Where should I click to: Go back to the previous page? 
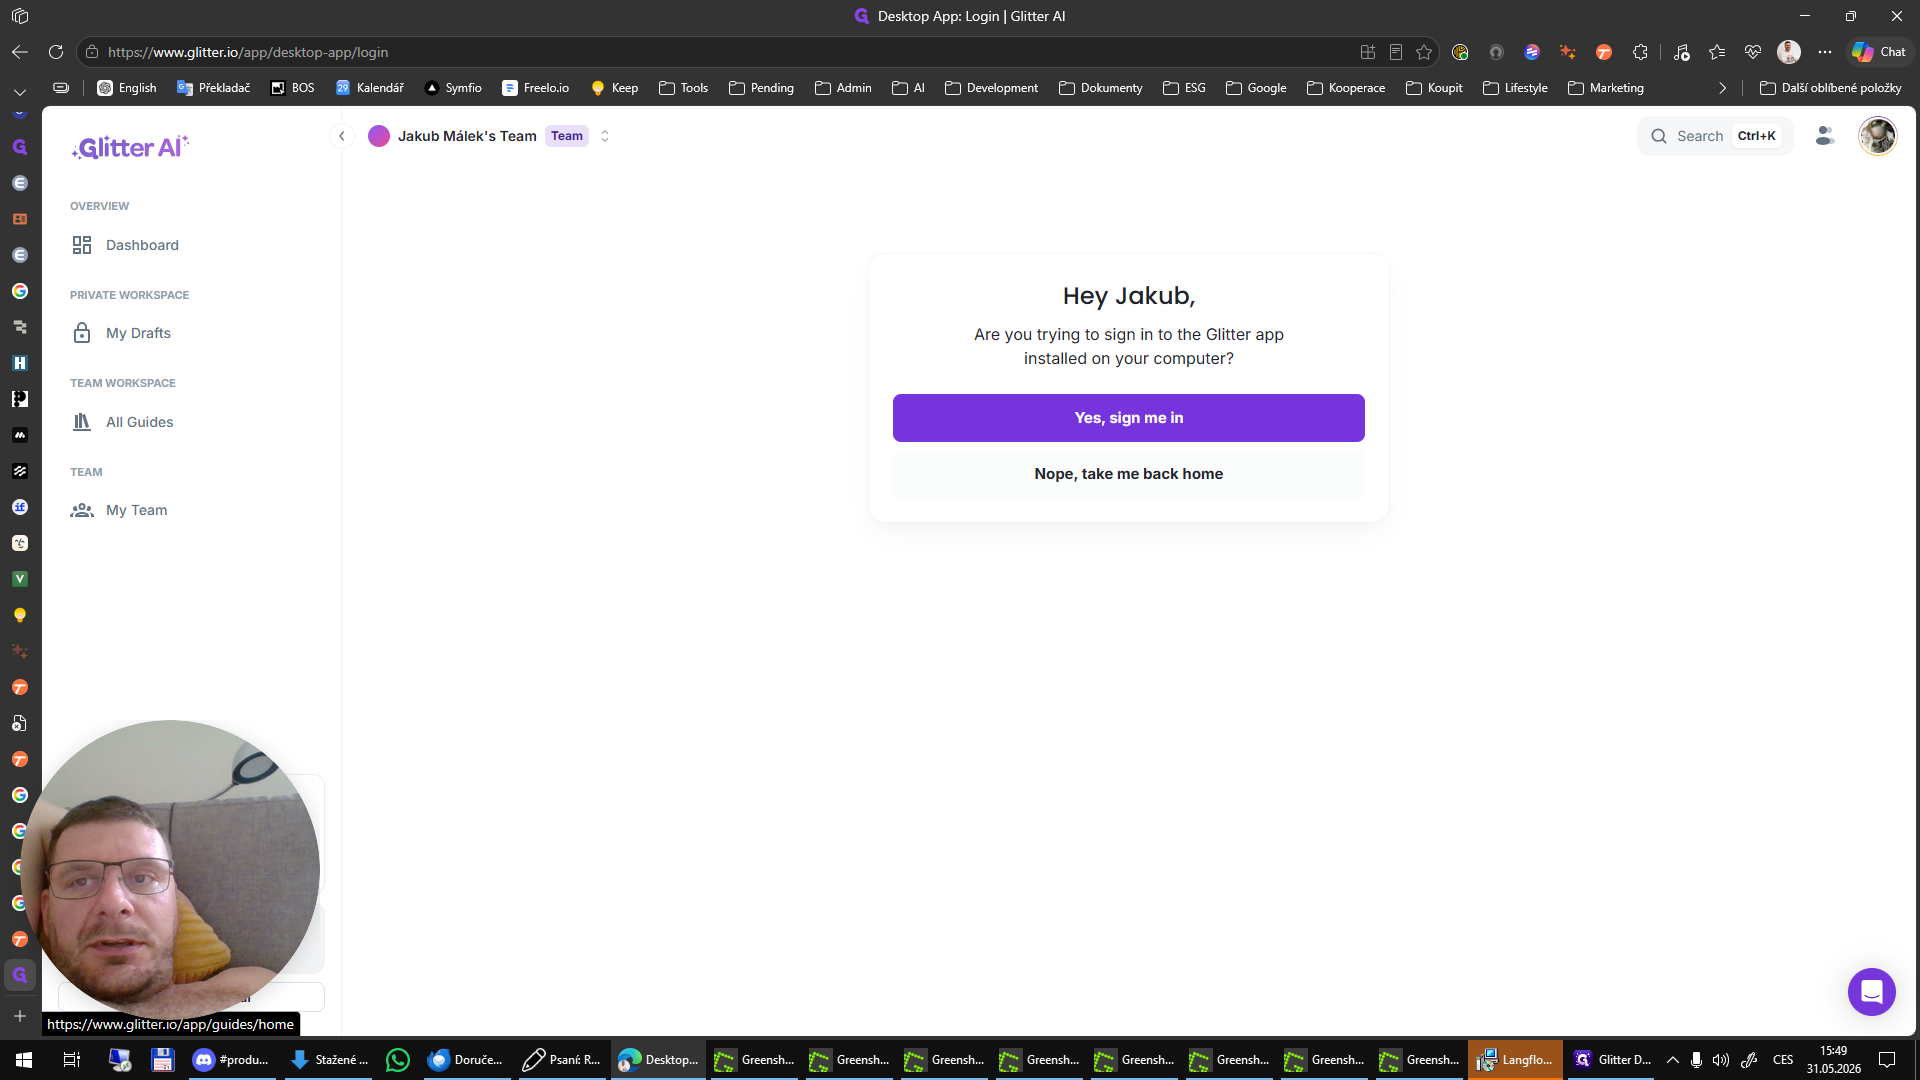coord(20,52)
